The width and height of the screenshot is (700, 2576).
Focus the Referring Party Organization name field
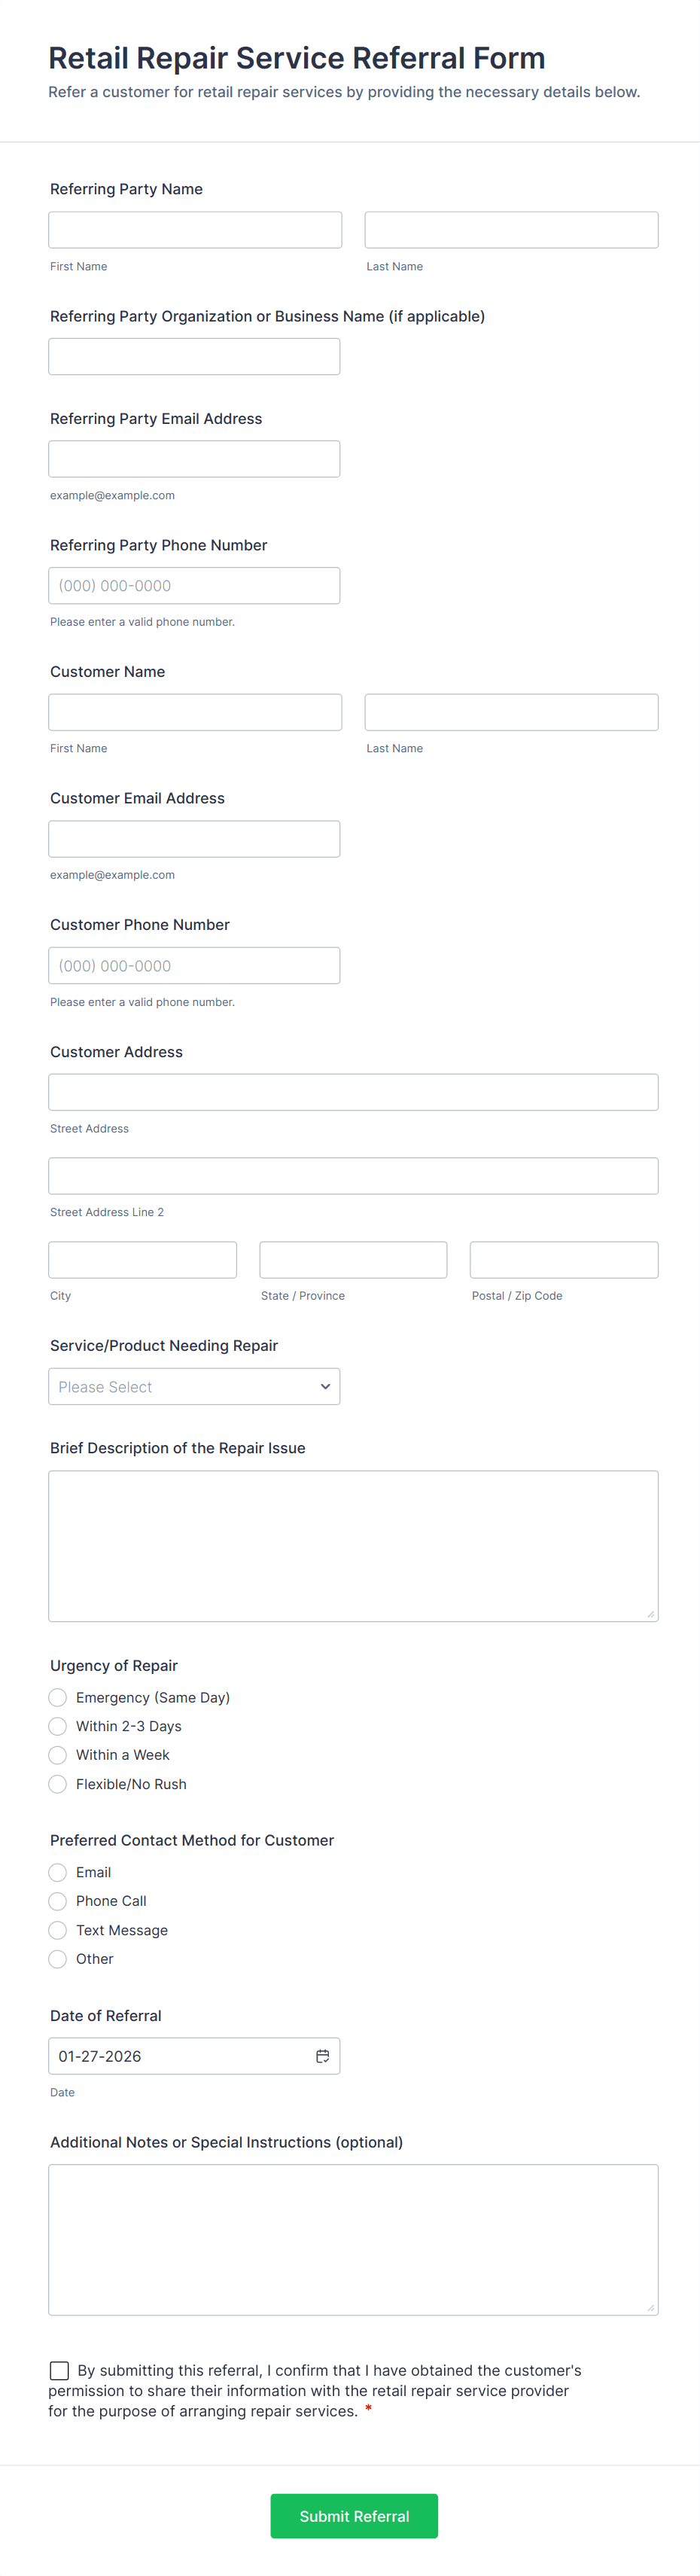tap(194, 357)
